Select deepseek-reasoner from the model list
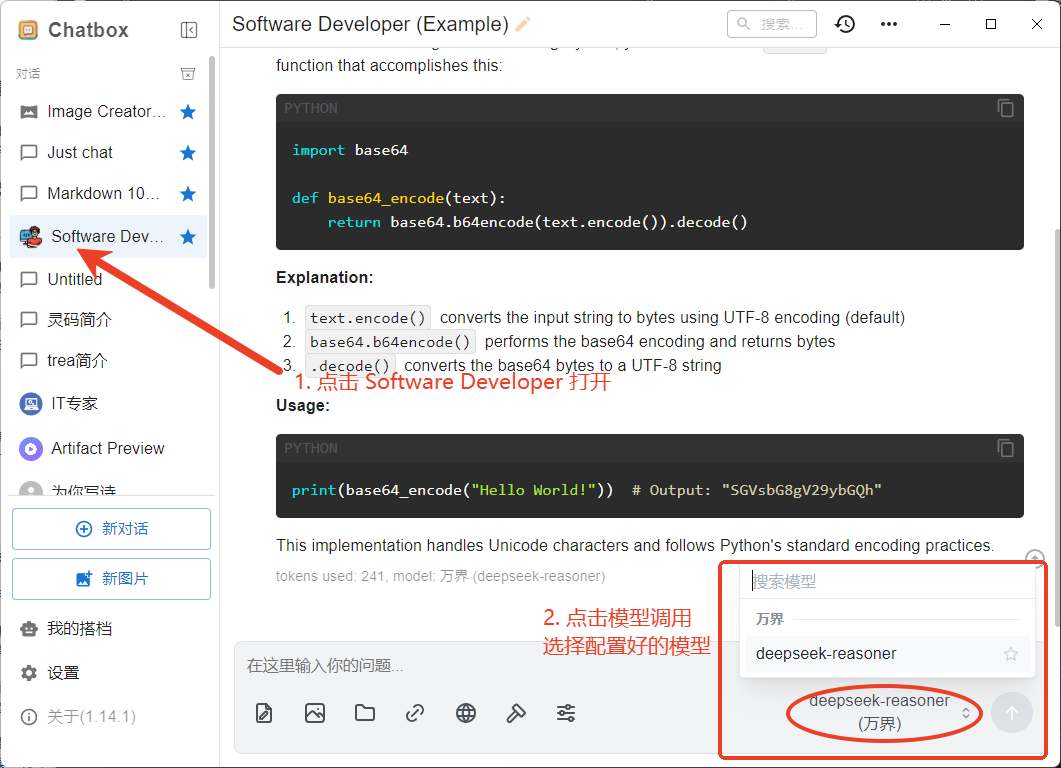The height and width of the screenshot is (768, 1061). [x=826, y=654]
